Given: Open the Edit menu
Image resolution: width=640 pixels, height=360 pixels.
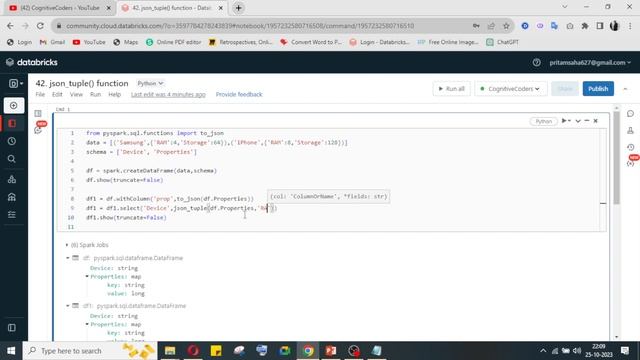Looking at the screenshot, I should [57, 94].
